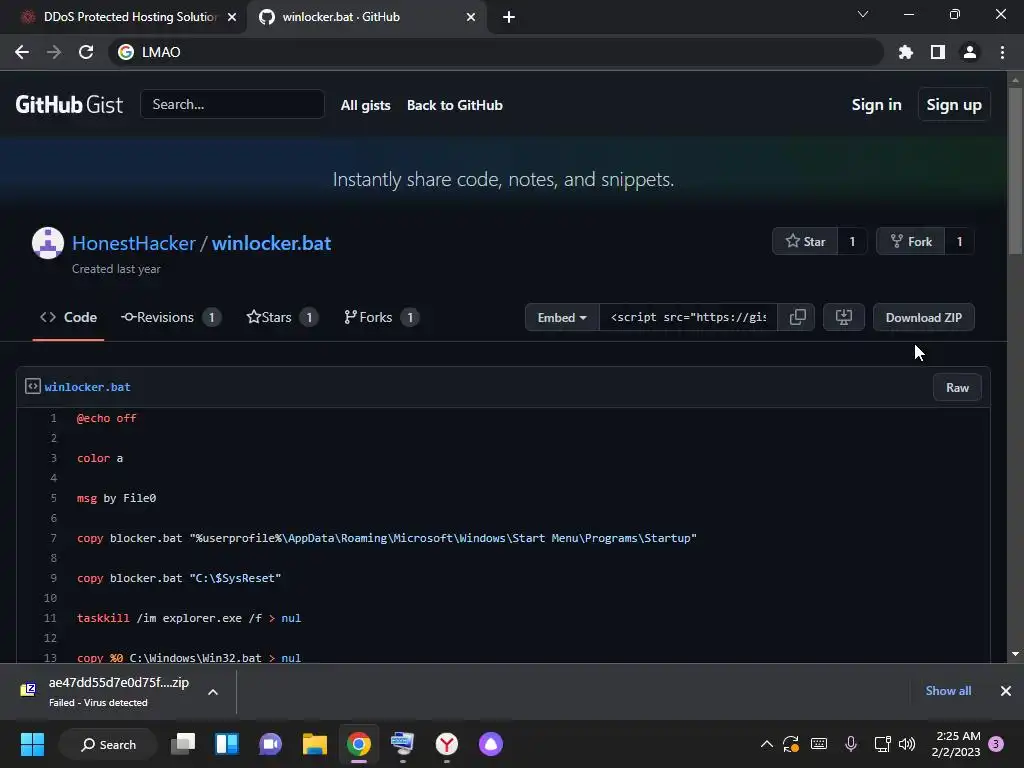This screenshot has height=768, width=1024.
Task: Open Task View in the taskbar
Action: [183, 744]
